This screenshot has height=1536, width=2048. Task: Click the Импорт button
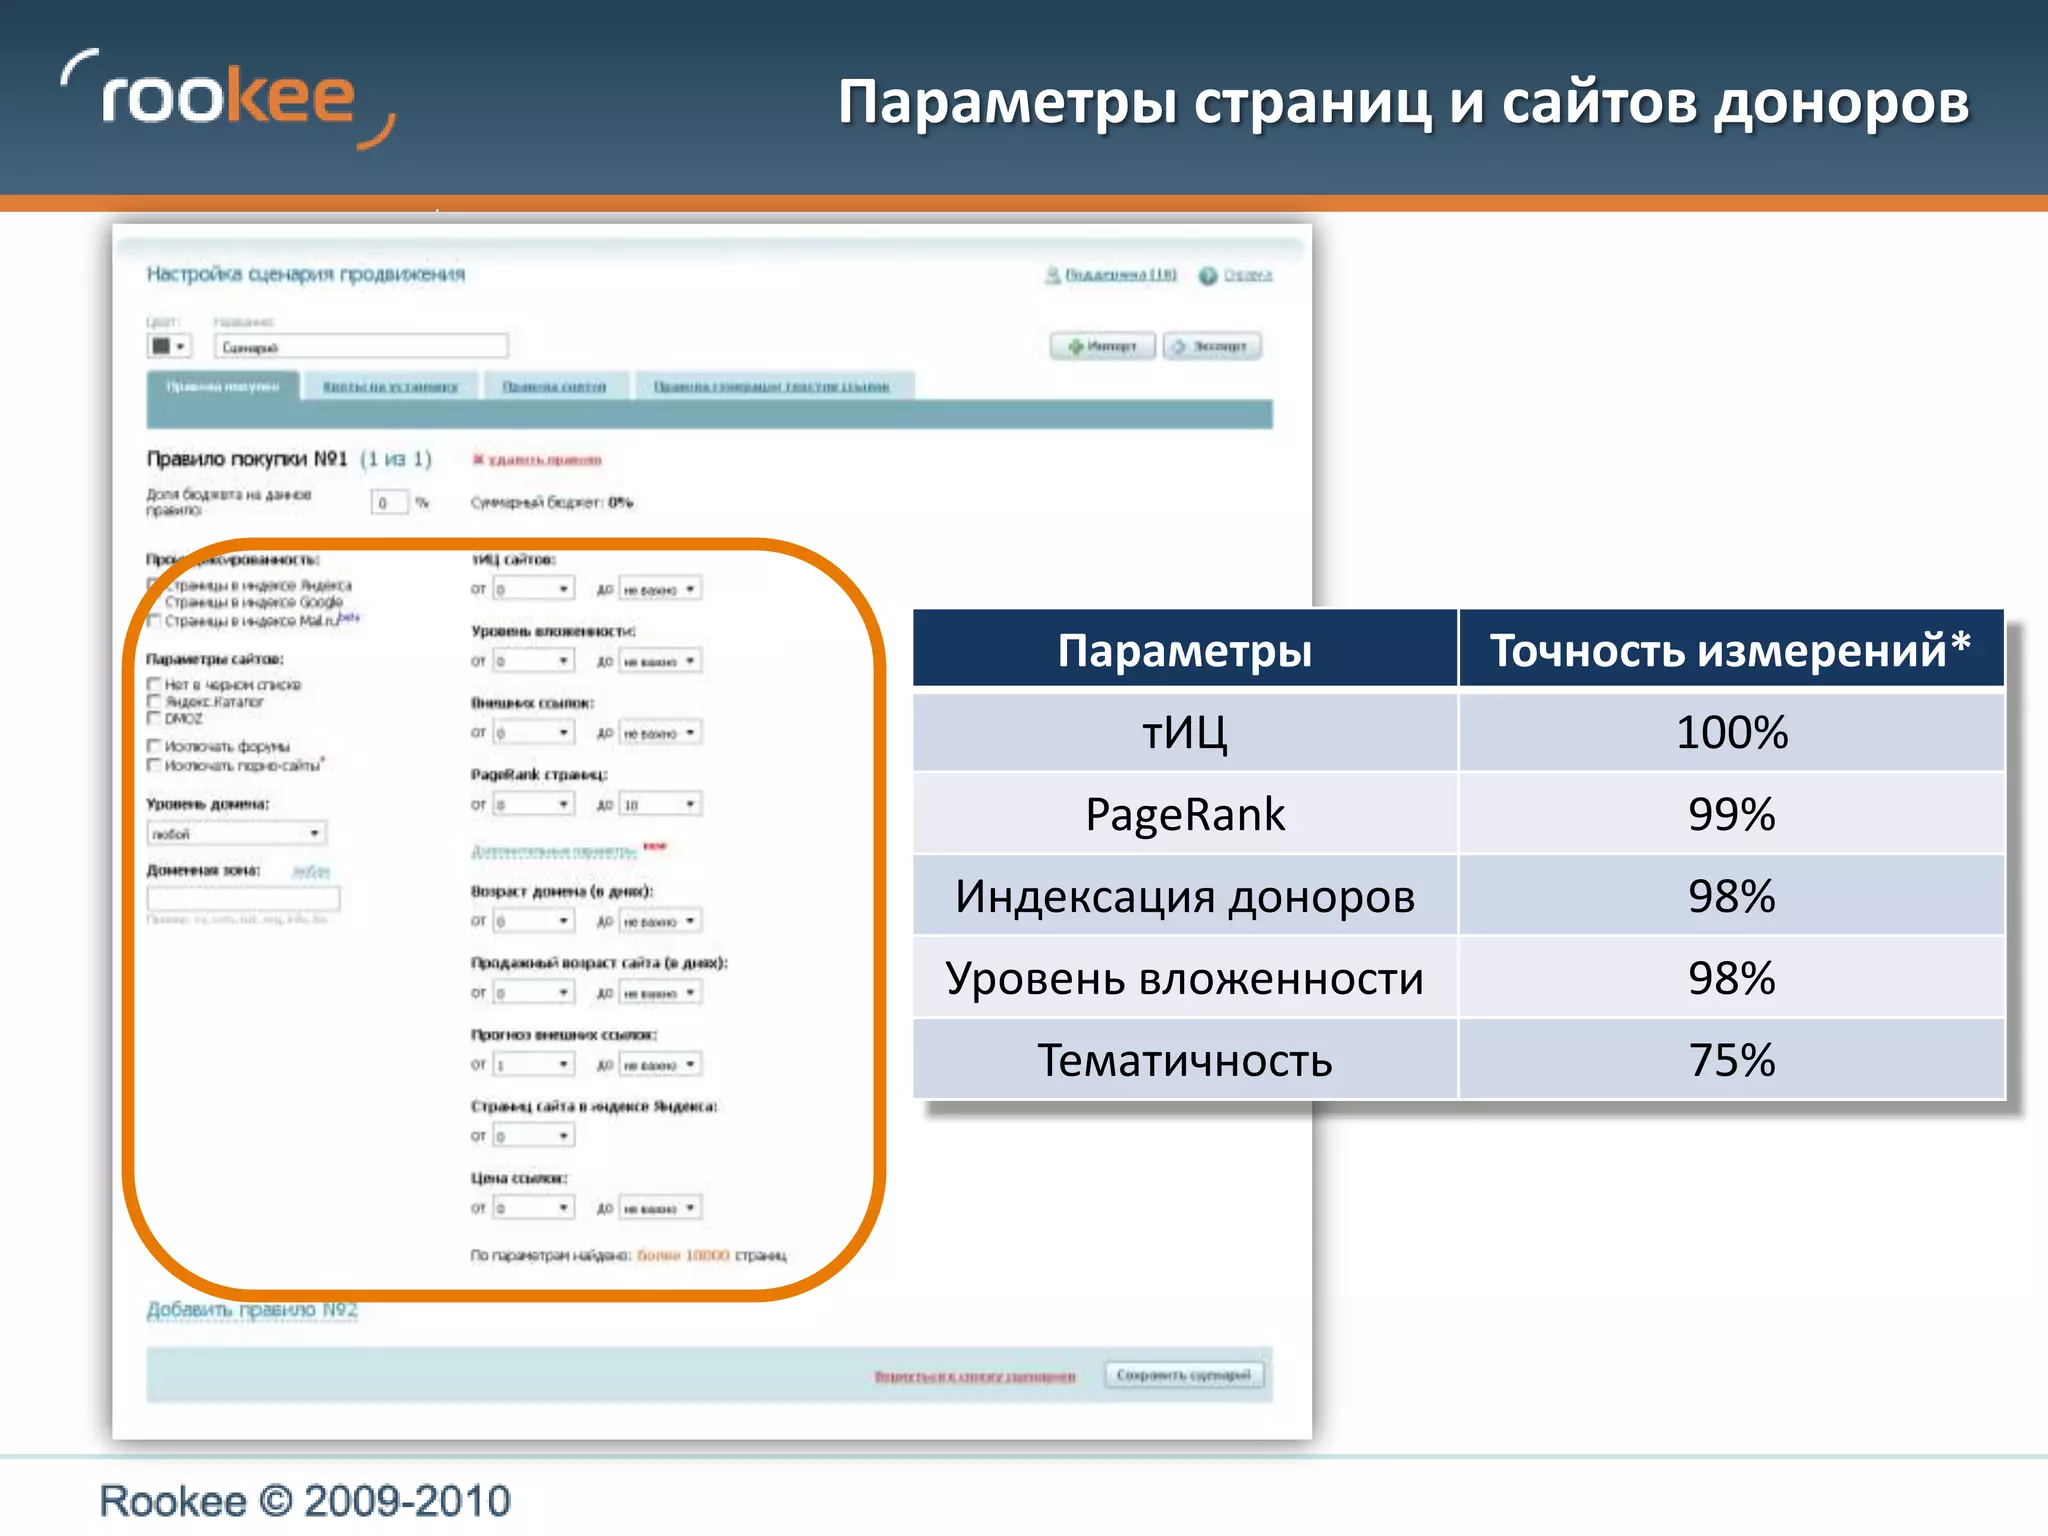click(1103, 346)
